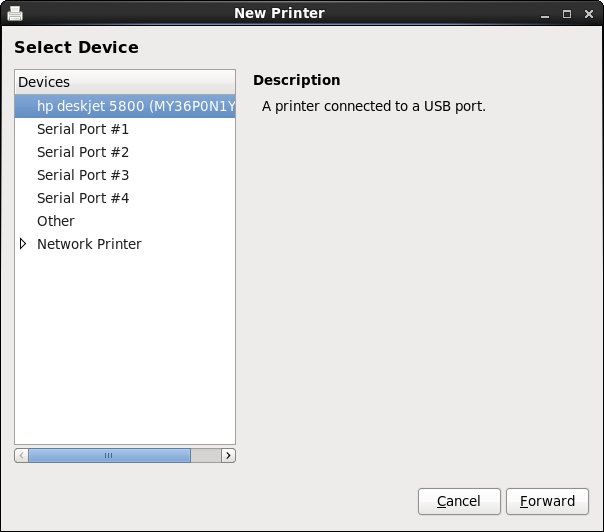Expand the Network Printer triangle
604x532 pixels.
(23, 244)
